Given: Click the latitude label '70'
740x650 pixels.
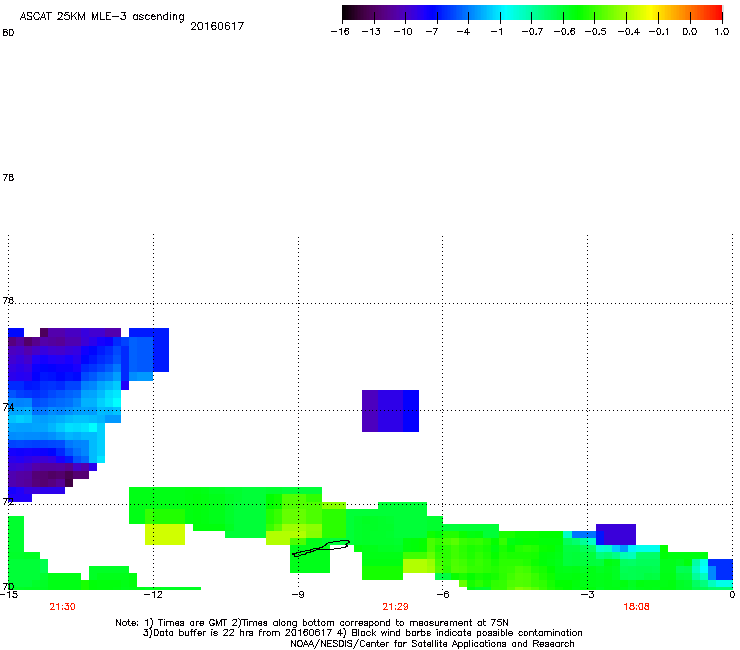Looking at the screenshot, I should coord(8,586).
